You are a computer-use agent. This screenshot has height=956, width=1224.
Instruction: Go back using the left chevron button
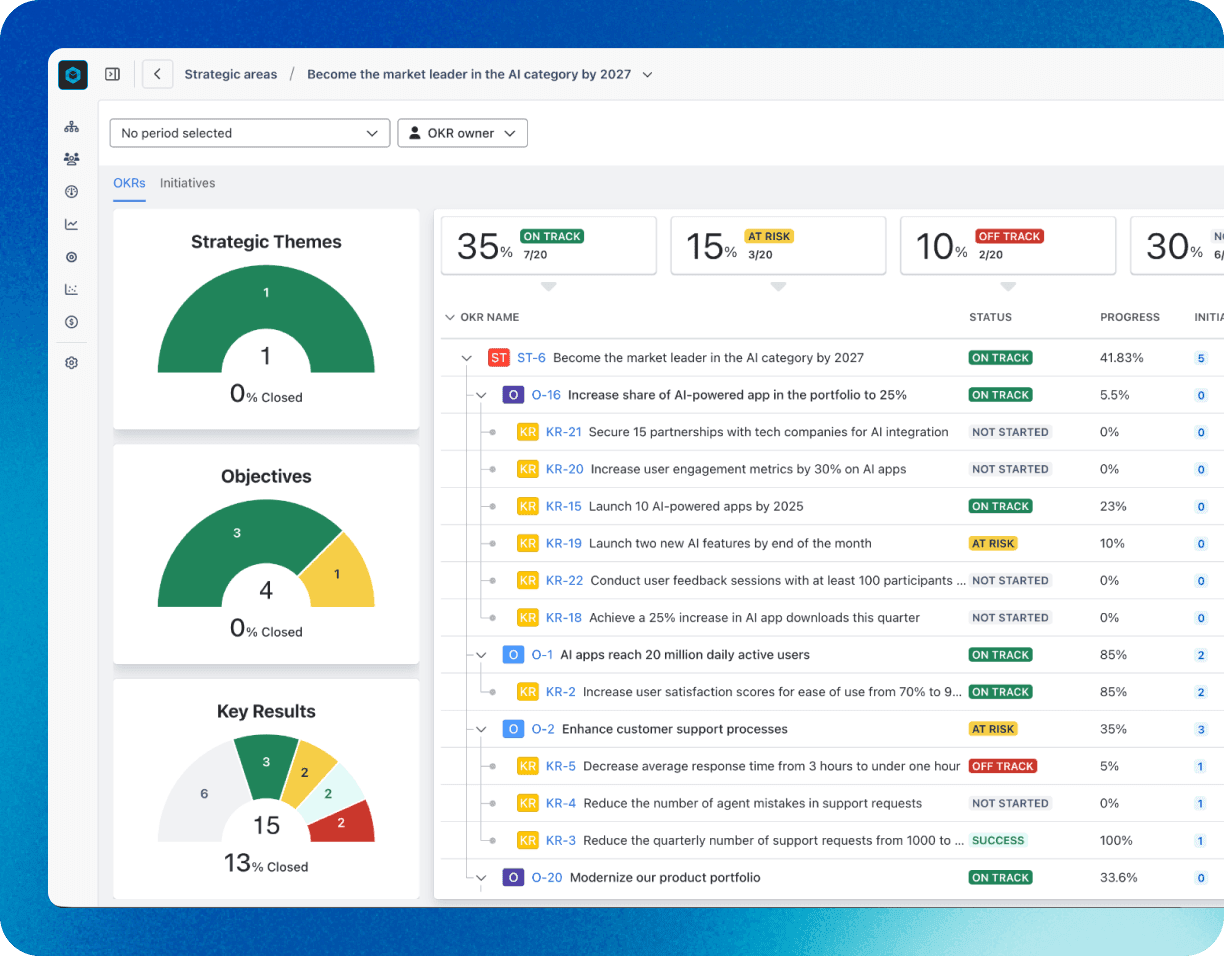point(158,74)
